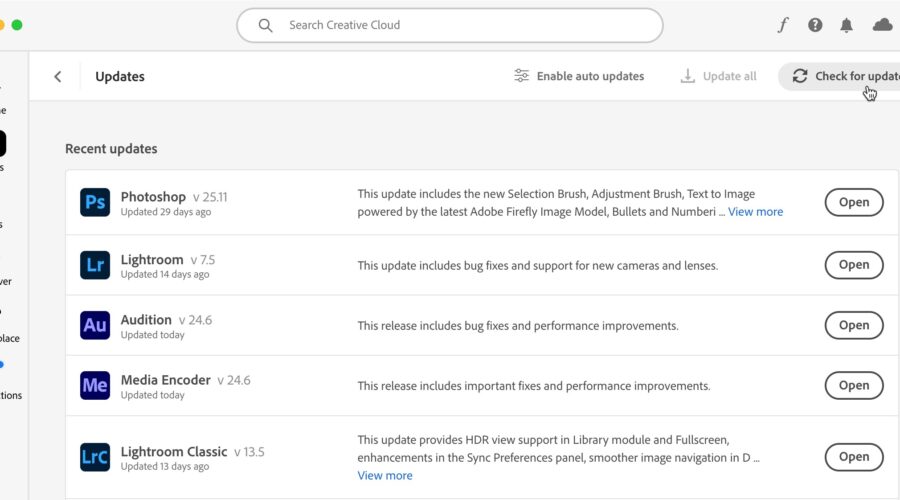Click Lightroom Classic version v 13.5
Screen dimensions: 900x500
(x=249, y=452)
